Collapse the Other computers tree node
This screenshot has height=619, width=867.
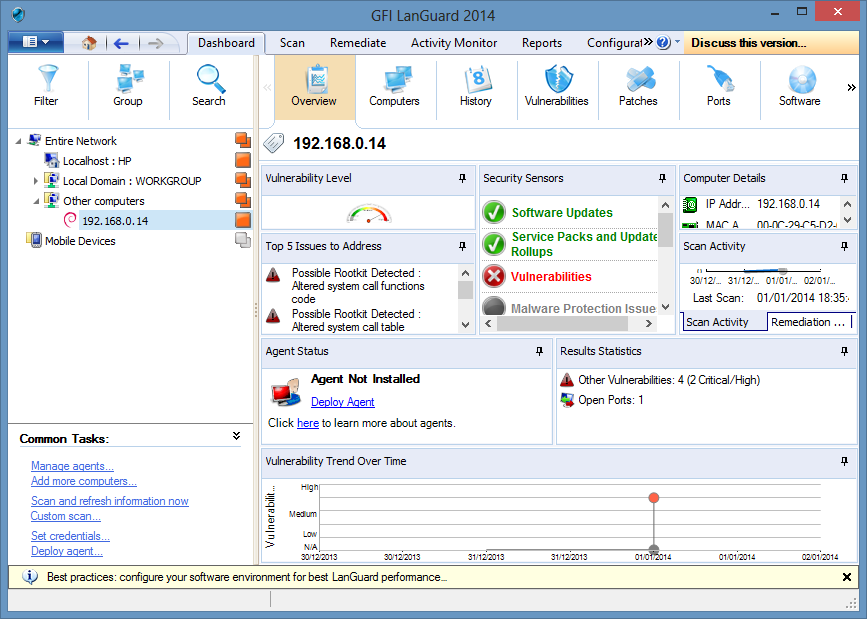[x=36, y=201]
